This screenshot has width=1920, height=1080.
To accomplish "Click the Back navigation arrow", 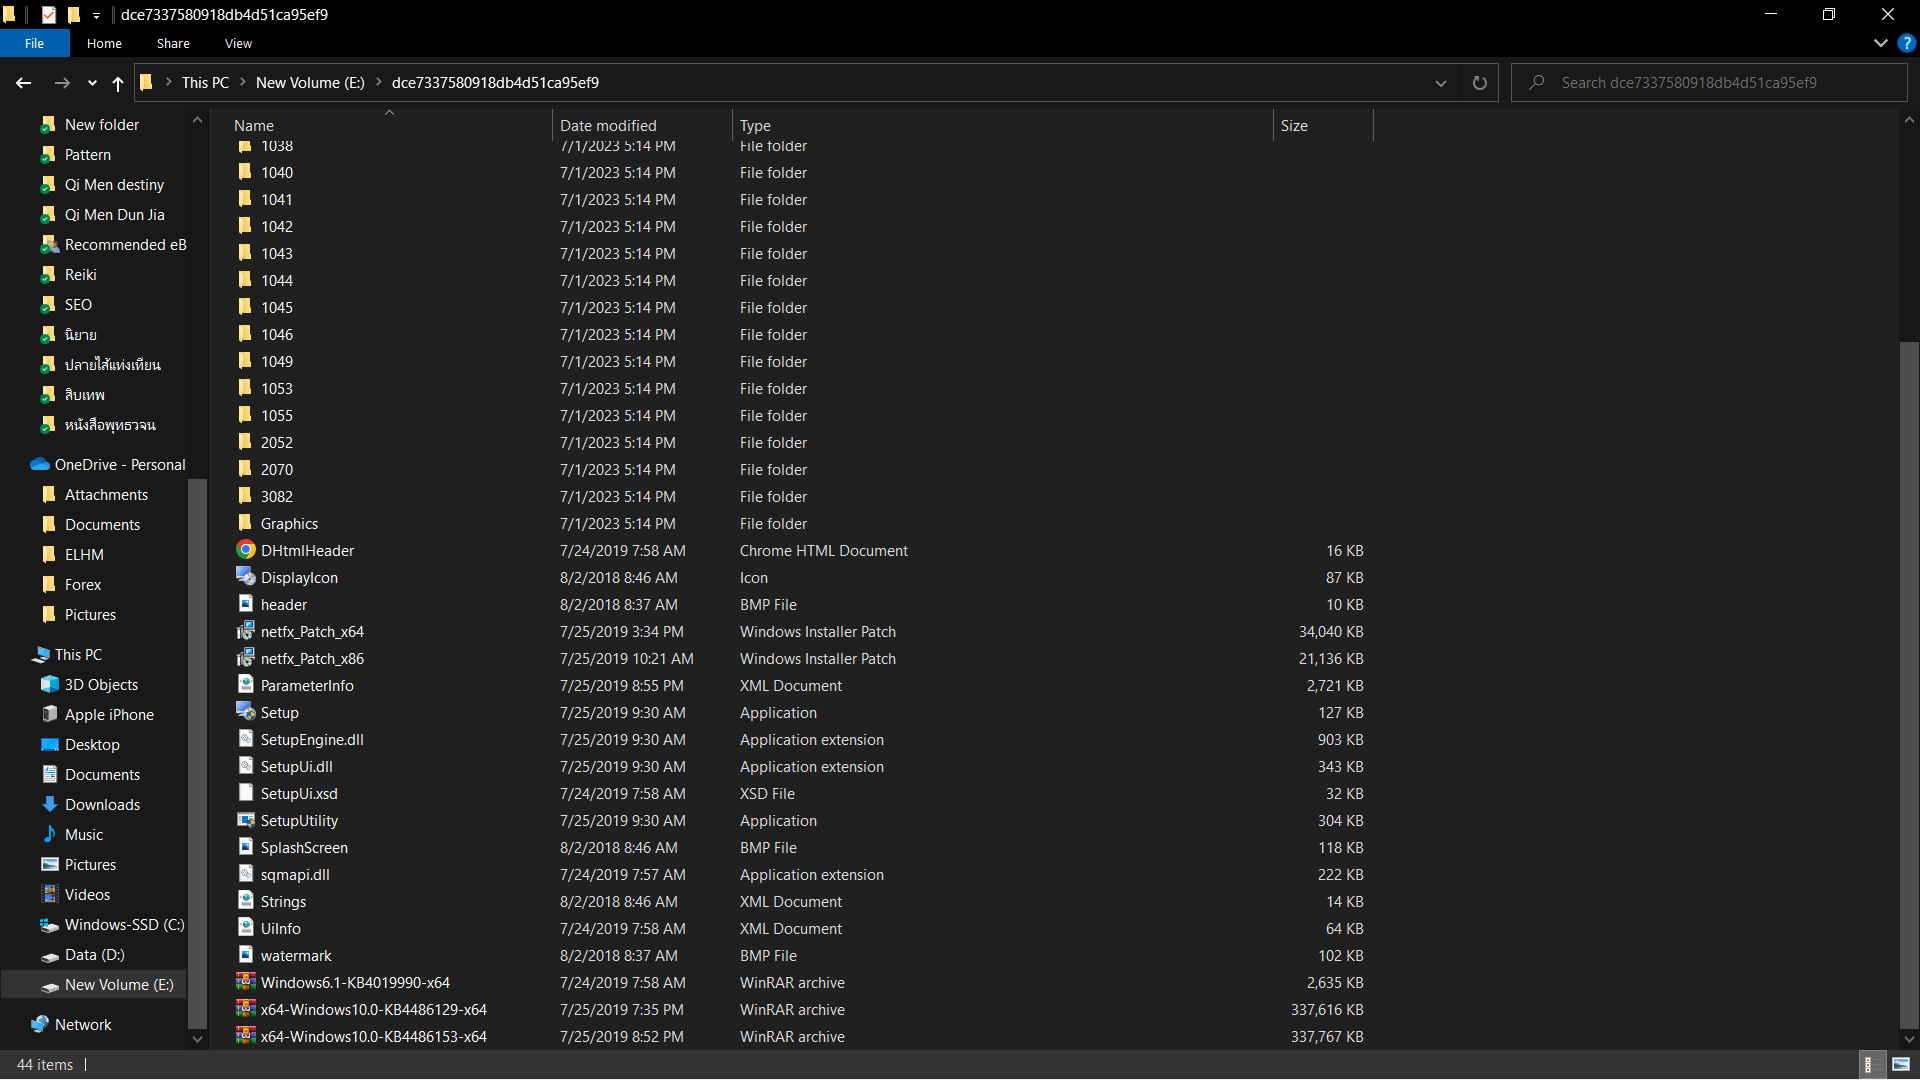I will [23, 83].
